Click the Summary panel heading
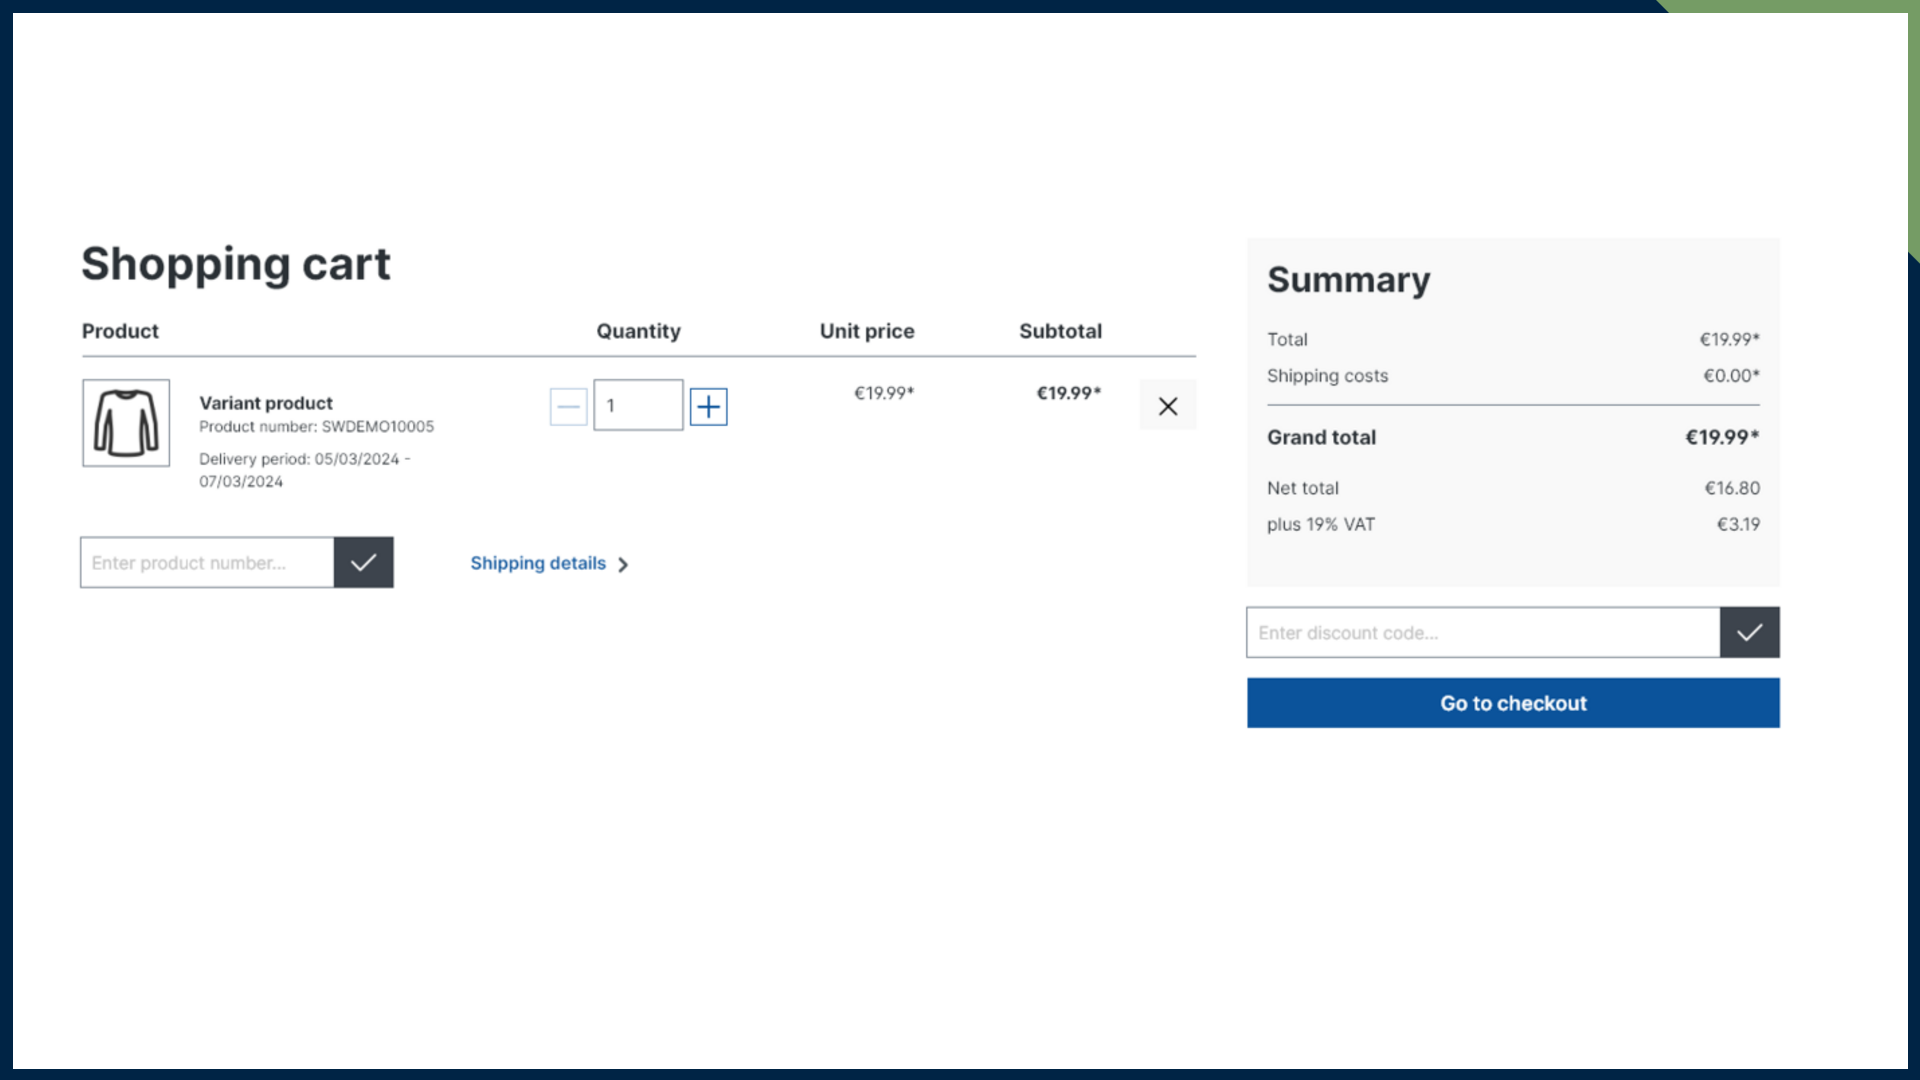Screen dimensions: 1920x1080 pyautogui.click(x=1348, y=280)
